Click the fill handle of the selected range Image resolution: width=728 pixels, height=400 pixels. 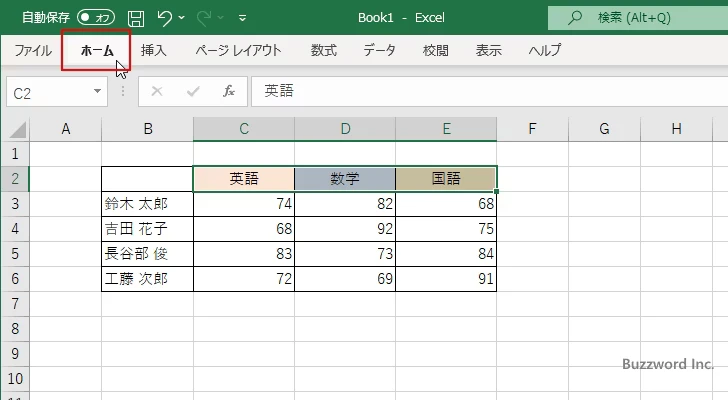point(497,191)
